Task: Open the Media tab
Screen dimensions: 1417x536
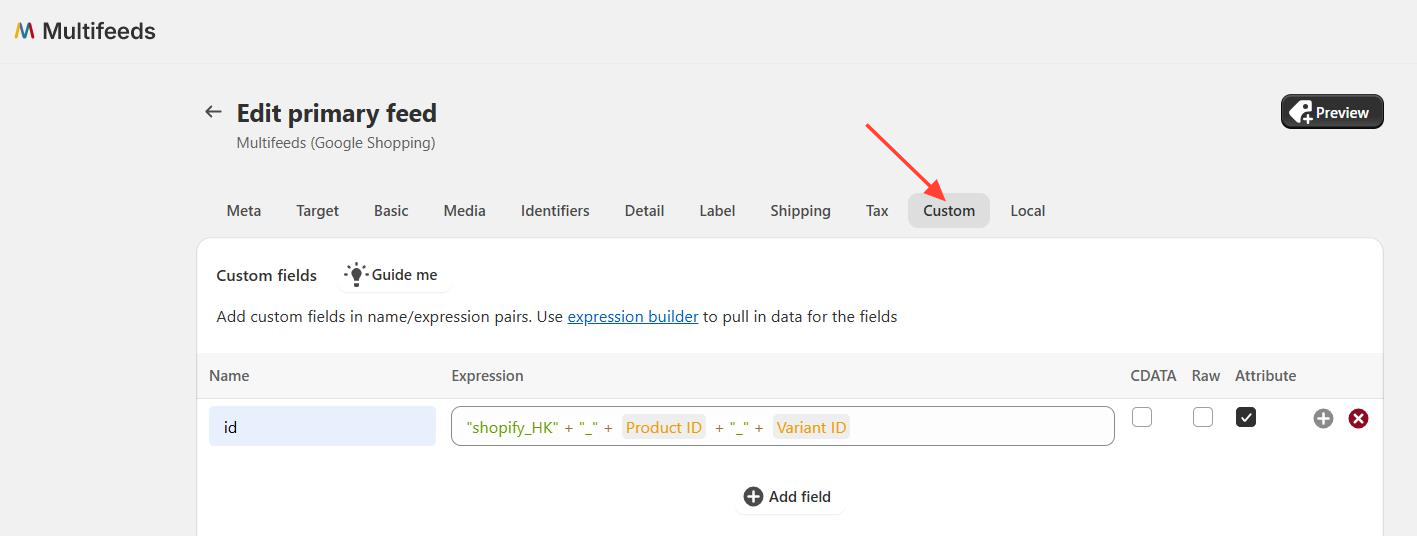Action: point(465,211)
